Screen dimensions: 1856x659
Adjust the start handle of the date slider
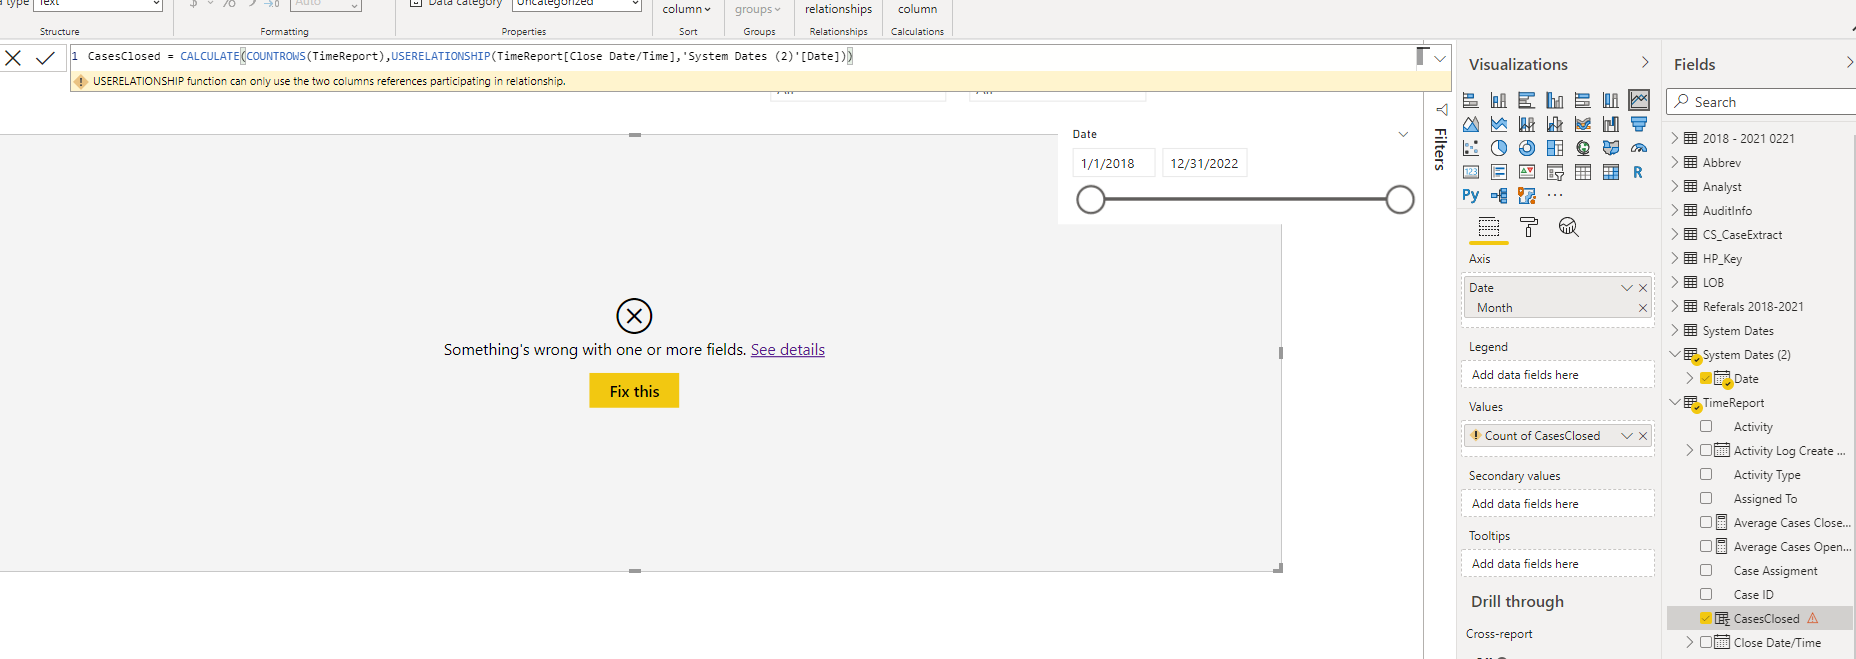pyautogui.click(x=1091, y=200)
